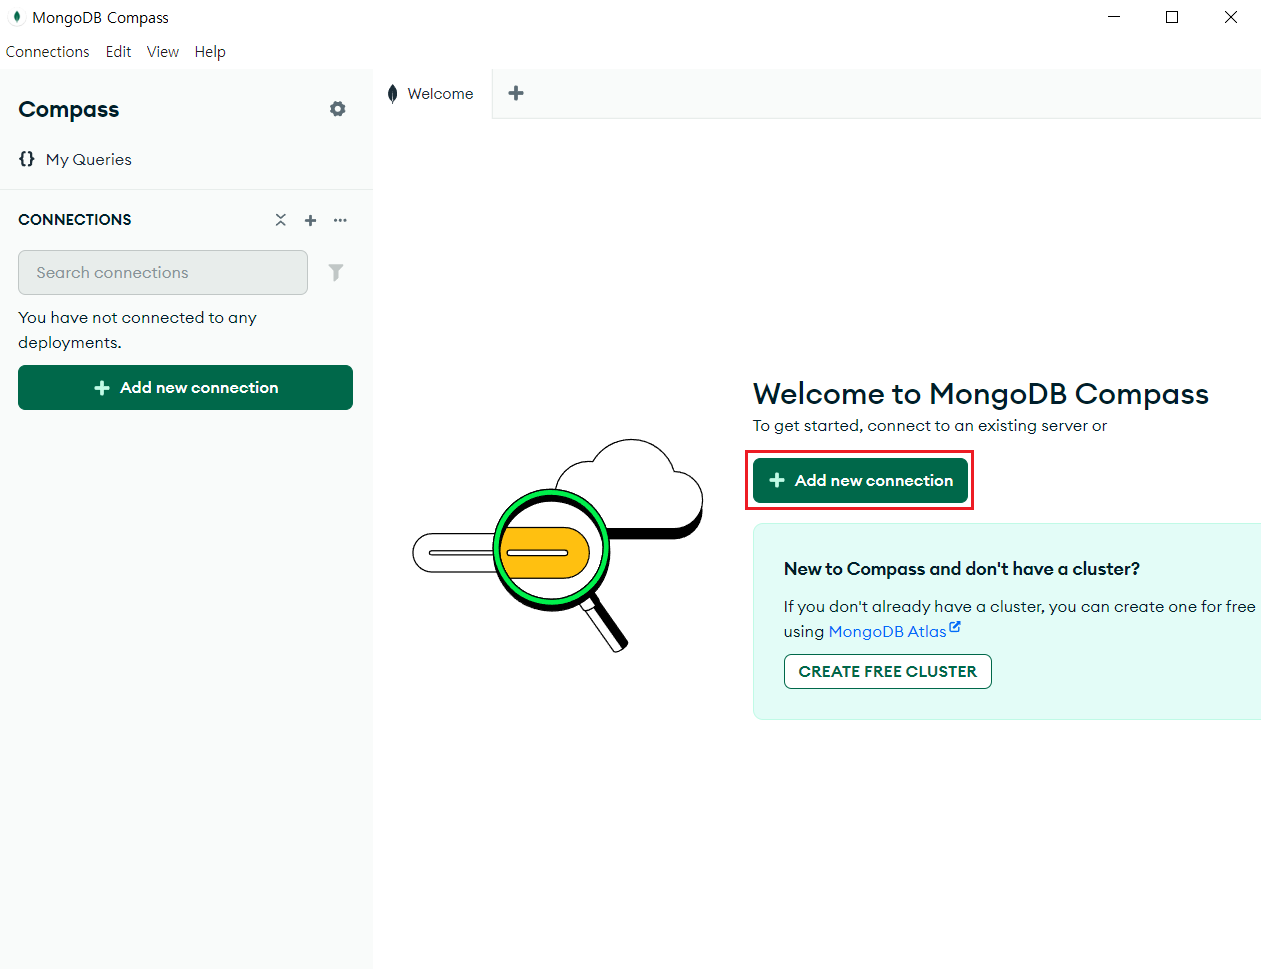This screenshot has height=969, width=1261.
Task: Click Add new connection on welcome page
Action: coord(860,480)
